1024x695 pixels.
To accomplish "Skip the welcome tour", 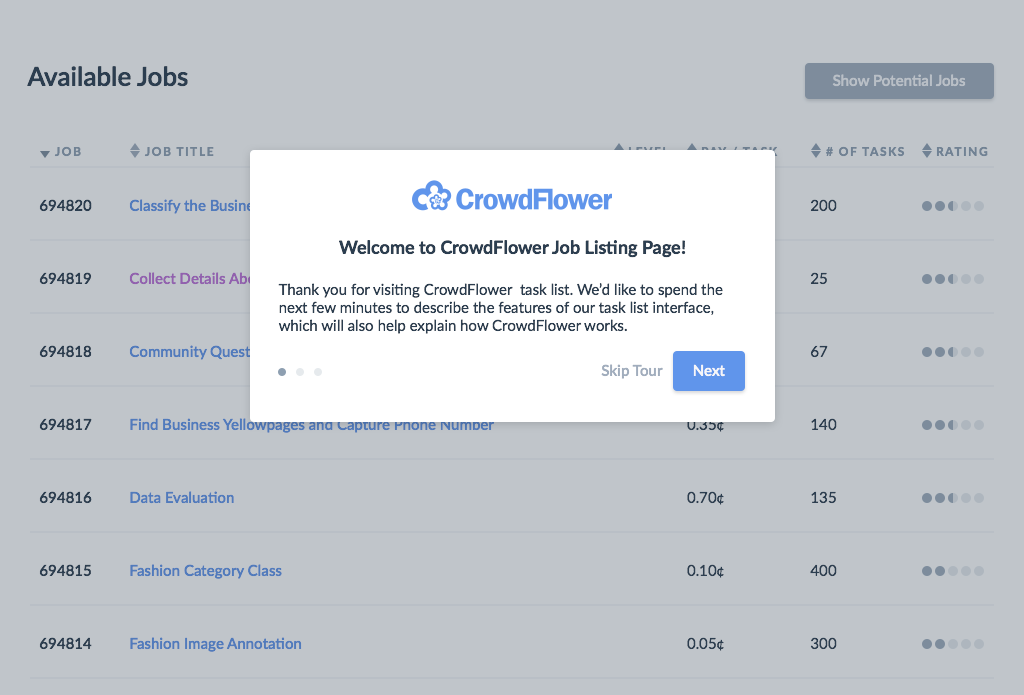I will pos(632,371).
